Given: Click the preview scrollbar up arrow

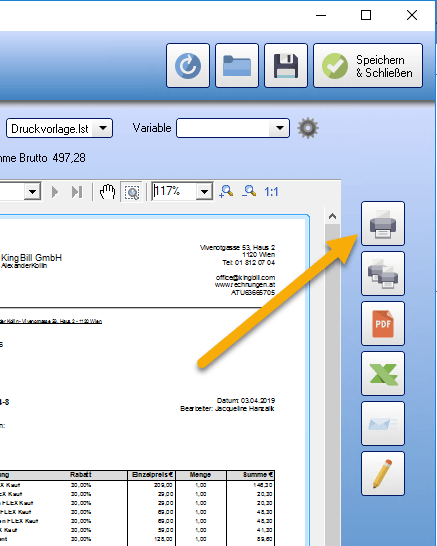Looking at the screenshot, I should (332, 217).
